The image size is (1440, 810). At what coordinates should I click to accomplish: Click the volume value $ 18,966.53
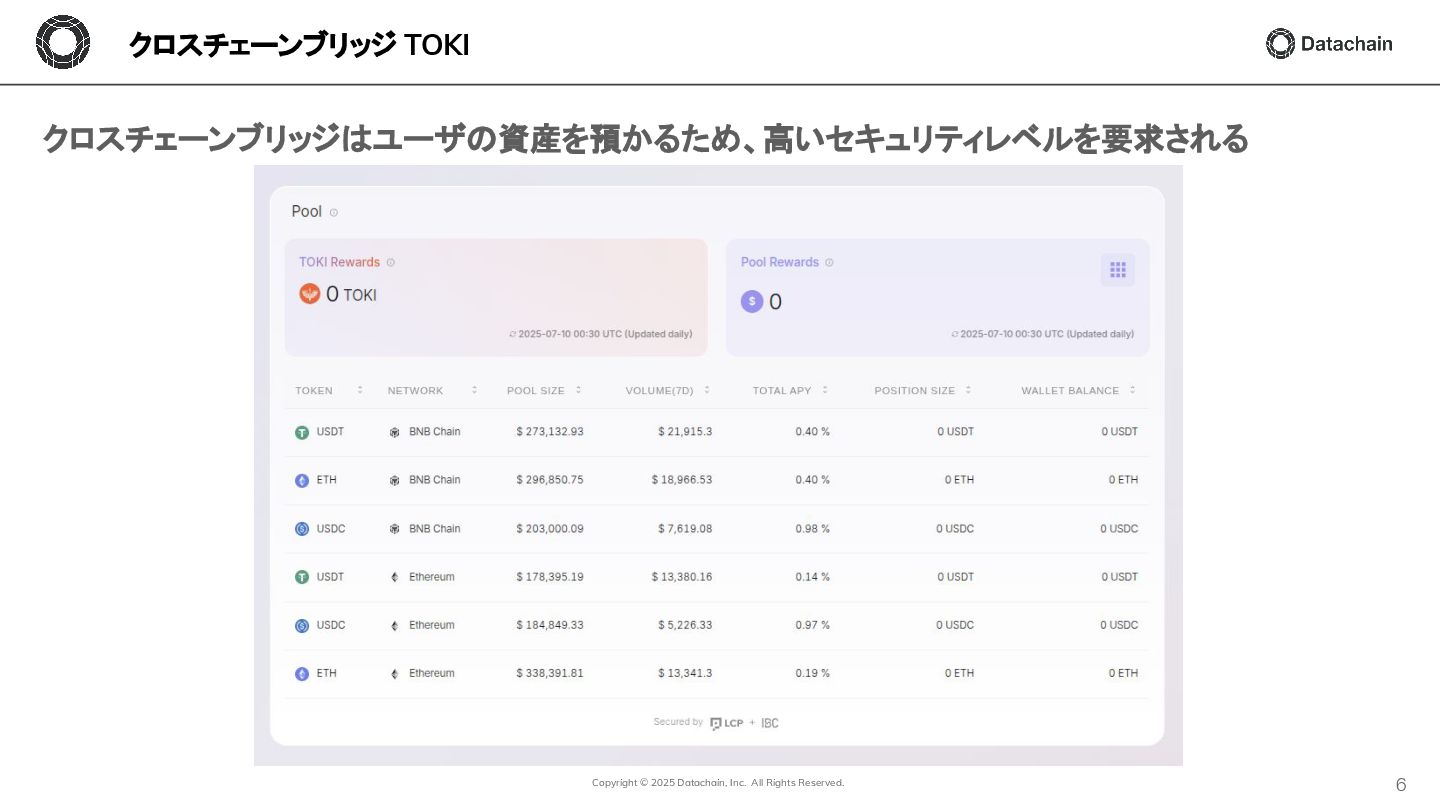[682, 480]
